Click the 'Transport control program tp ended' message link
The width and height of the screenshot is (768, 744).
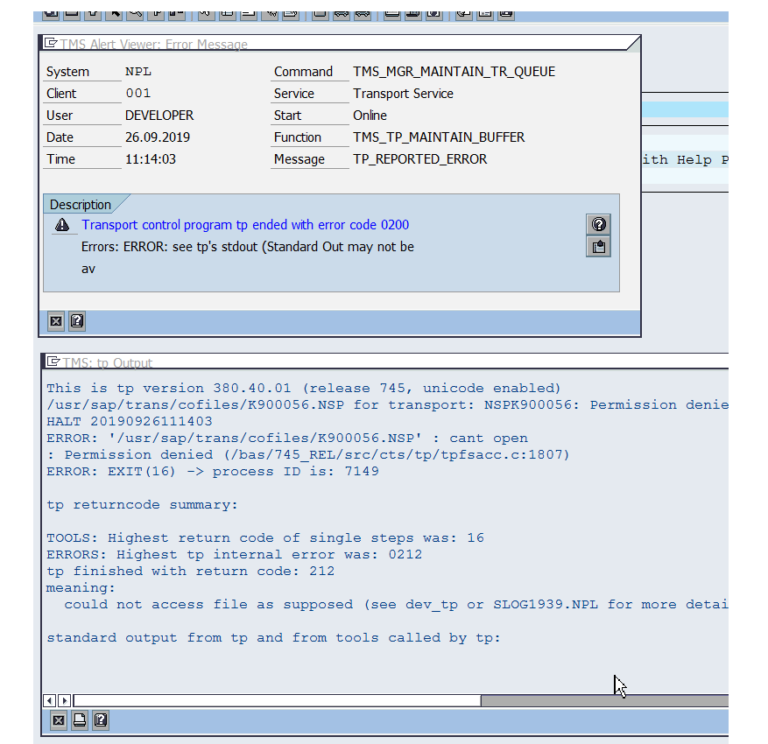(x=245, y=225)
